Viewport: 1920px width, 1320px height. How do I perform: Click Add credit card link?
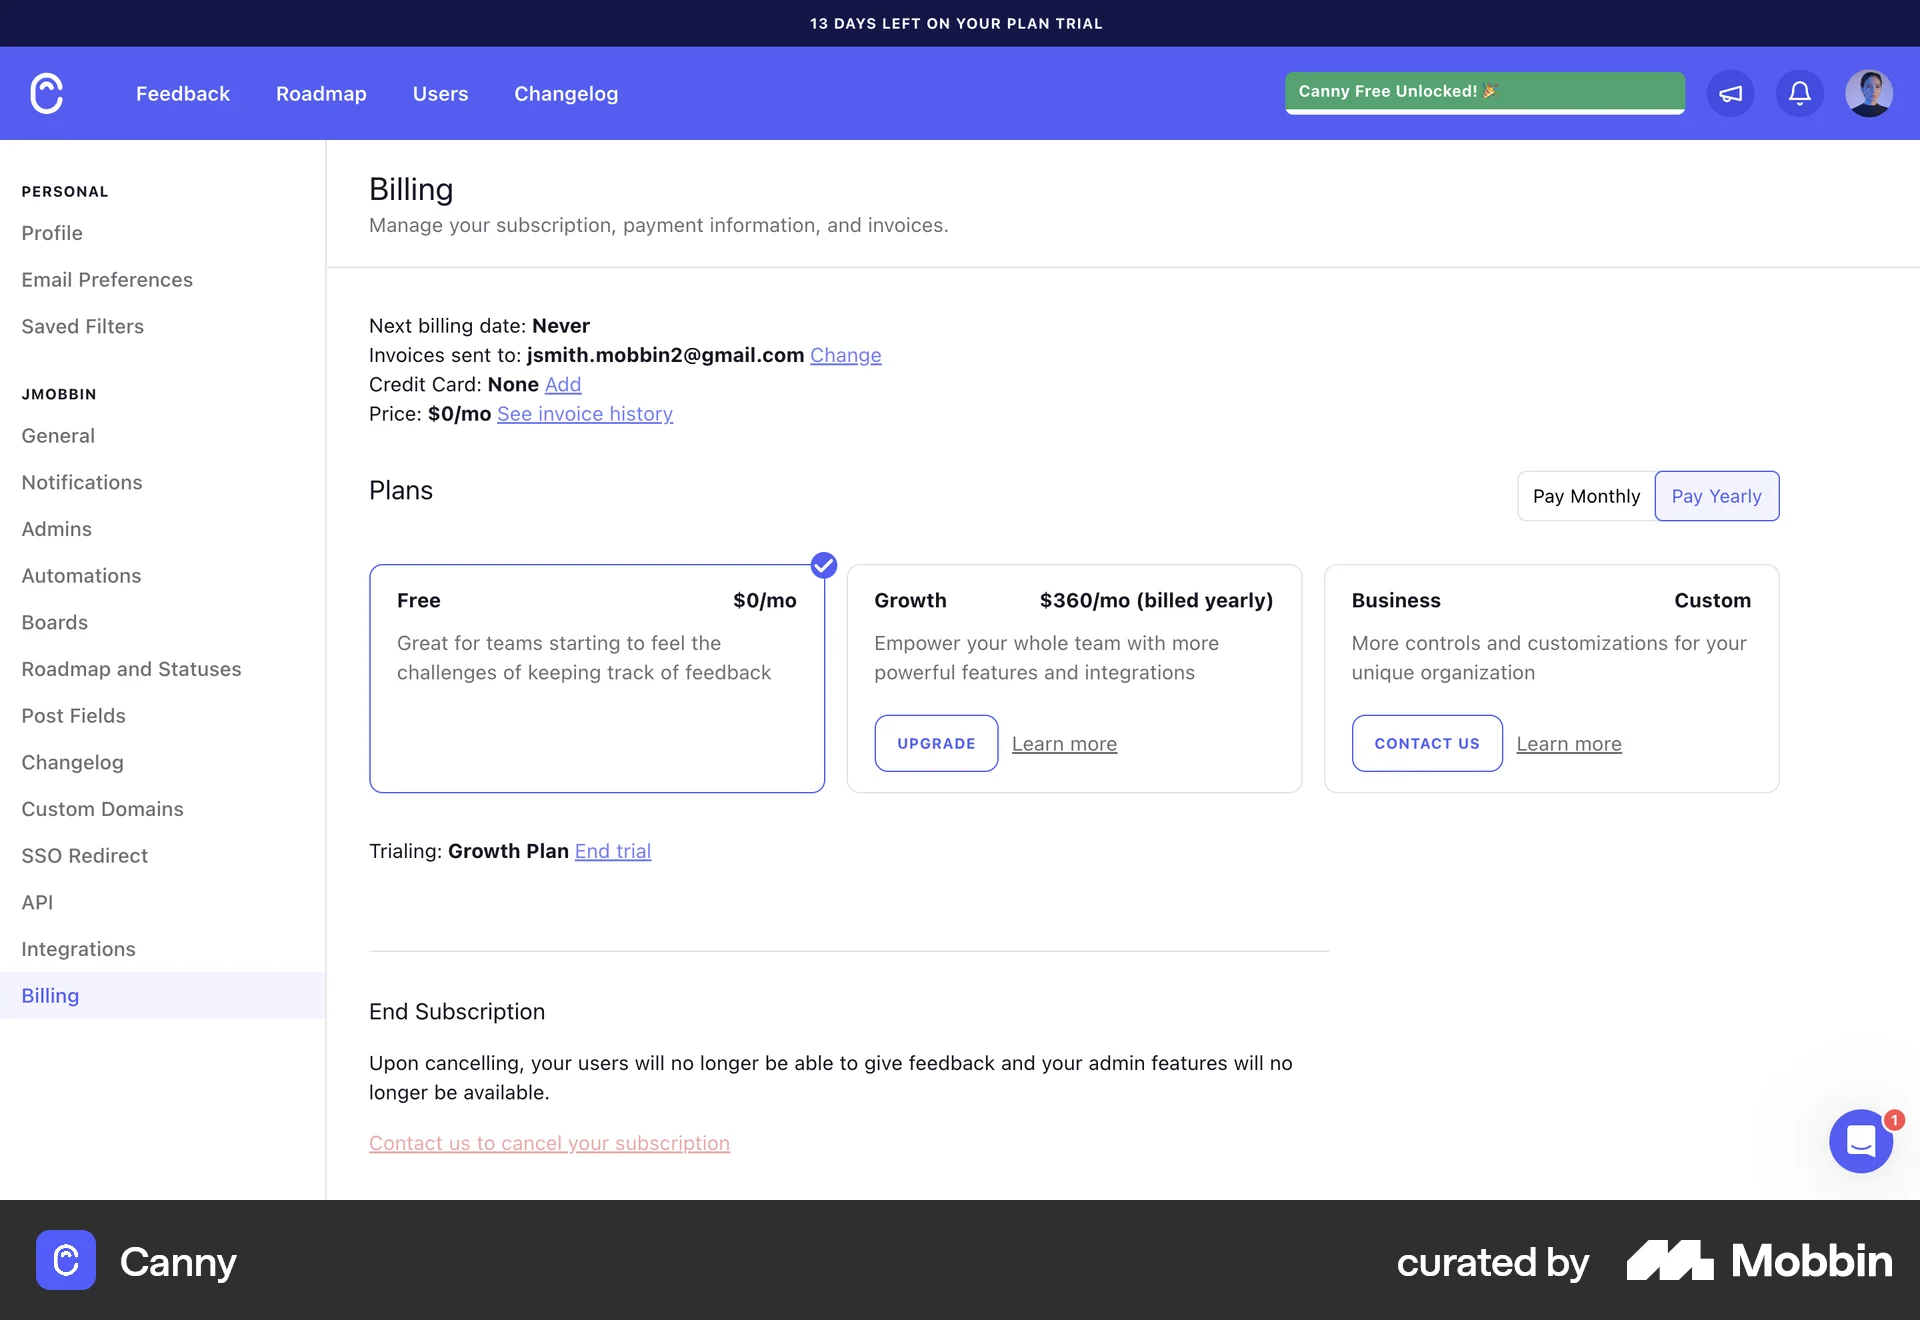[562, 384]
